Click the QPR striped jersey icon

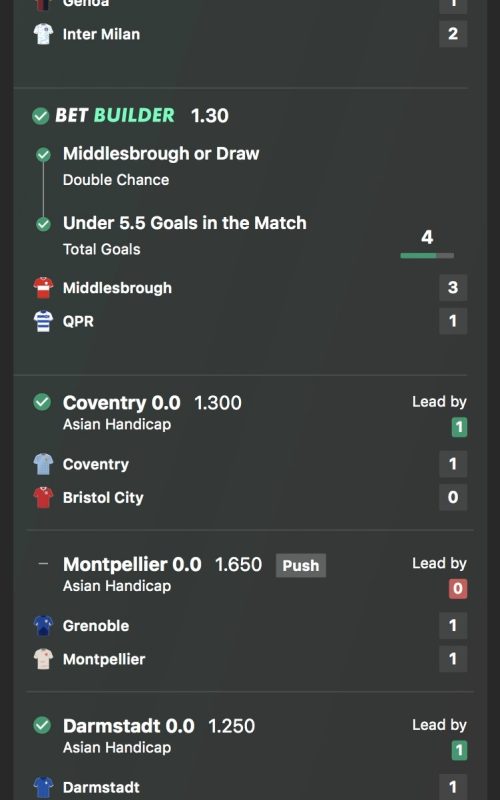point(43,321)
